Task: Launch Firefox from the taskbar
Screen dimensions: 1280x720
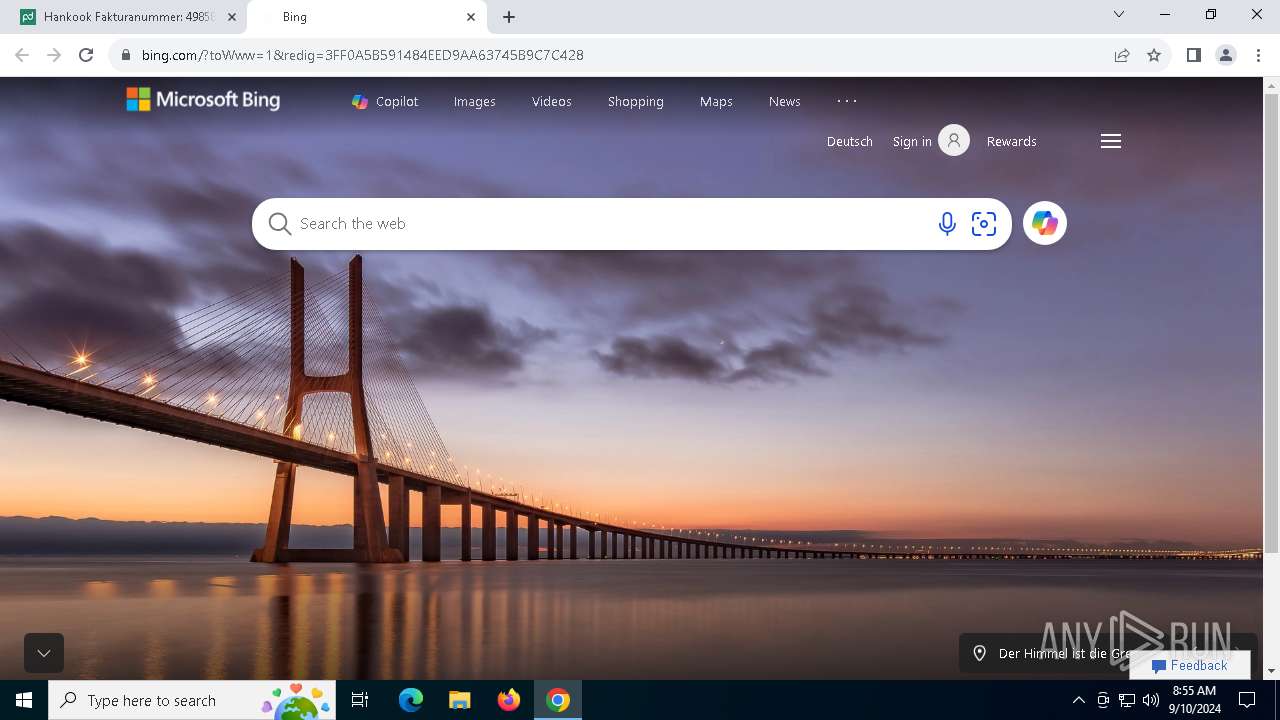Action: pos(509,700)
